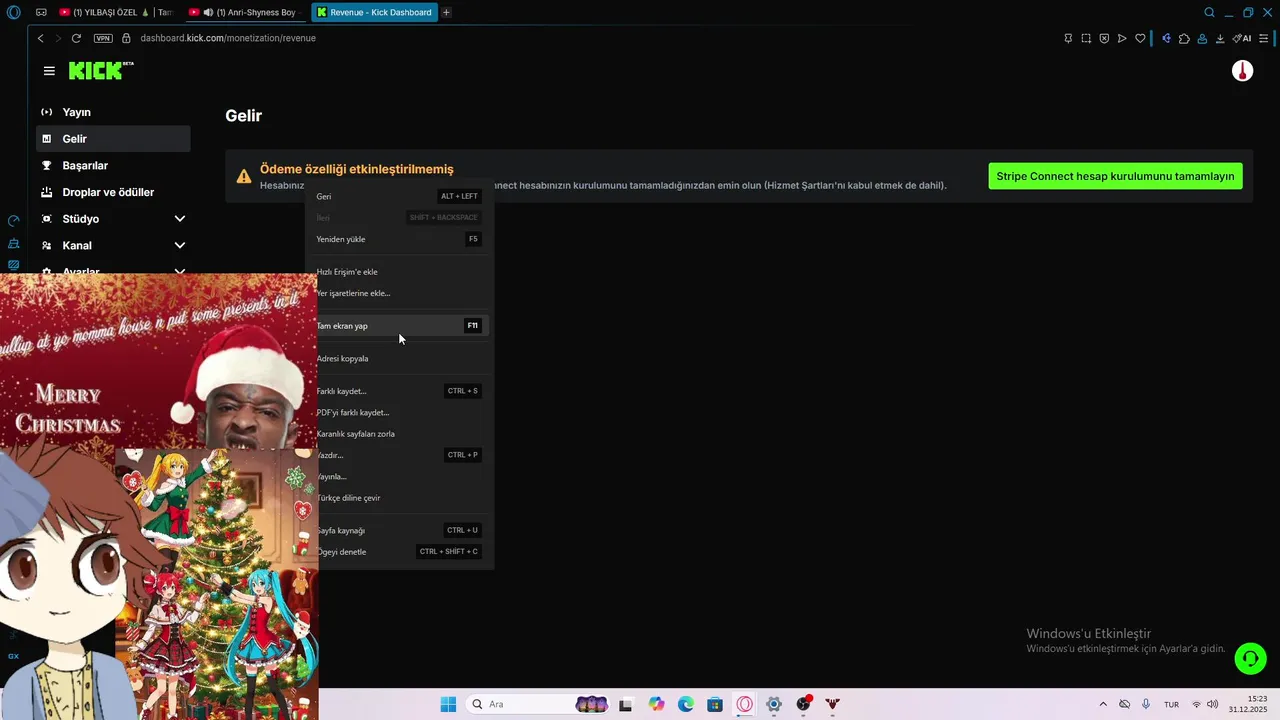Open the ad blocker shield icon
The image size is (1280, 720).
coord(1104,38)
